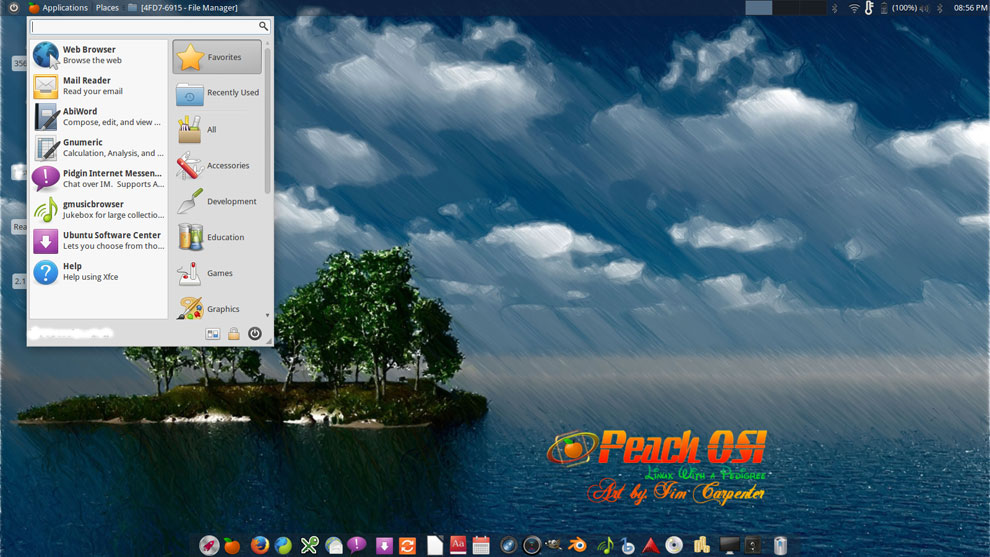990x557 pixels.
Task: Open the blank document dock icon
Action: (434, 545)
